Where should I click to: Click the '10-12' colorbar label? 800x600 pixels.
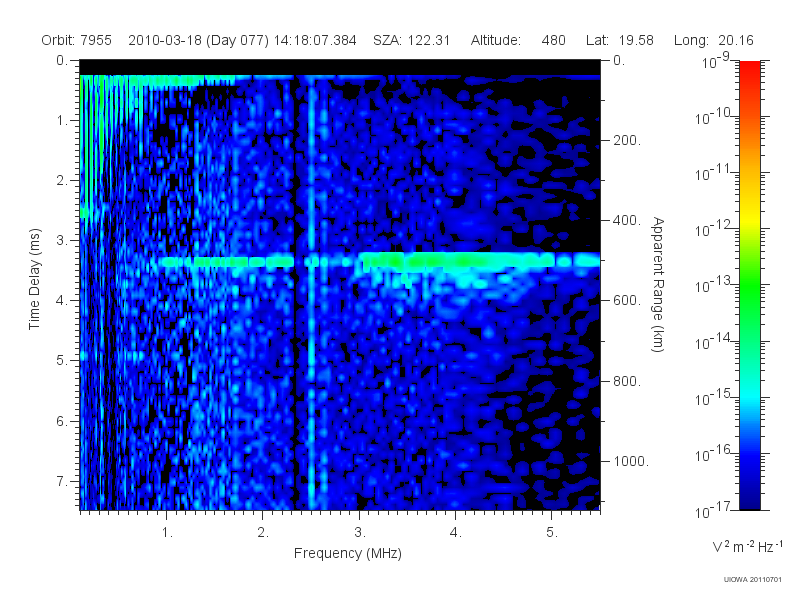point(714,228)
